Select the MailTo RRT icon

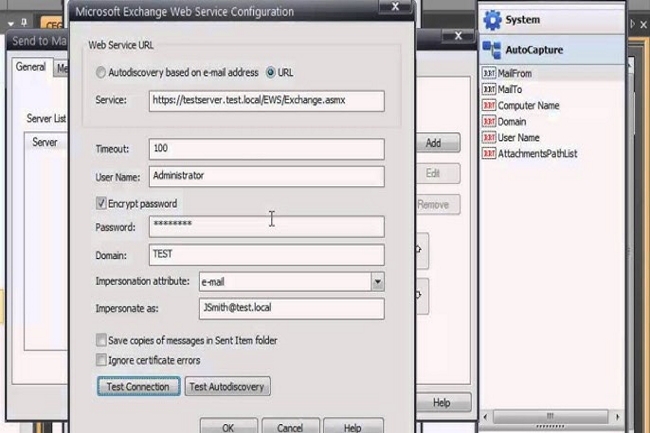489,89
